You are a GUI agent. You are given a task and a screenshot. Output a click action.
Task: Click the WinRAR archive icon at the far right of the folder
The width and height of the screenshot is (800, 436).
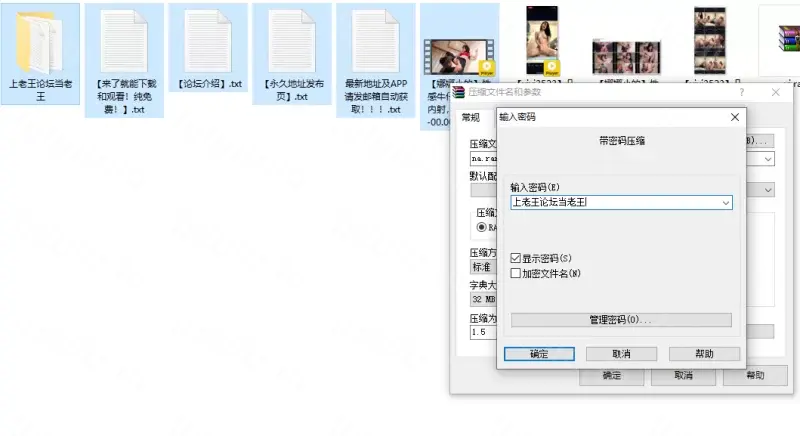[789, 38]
